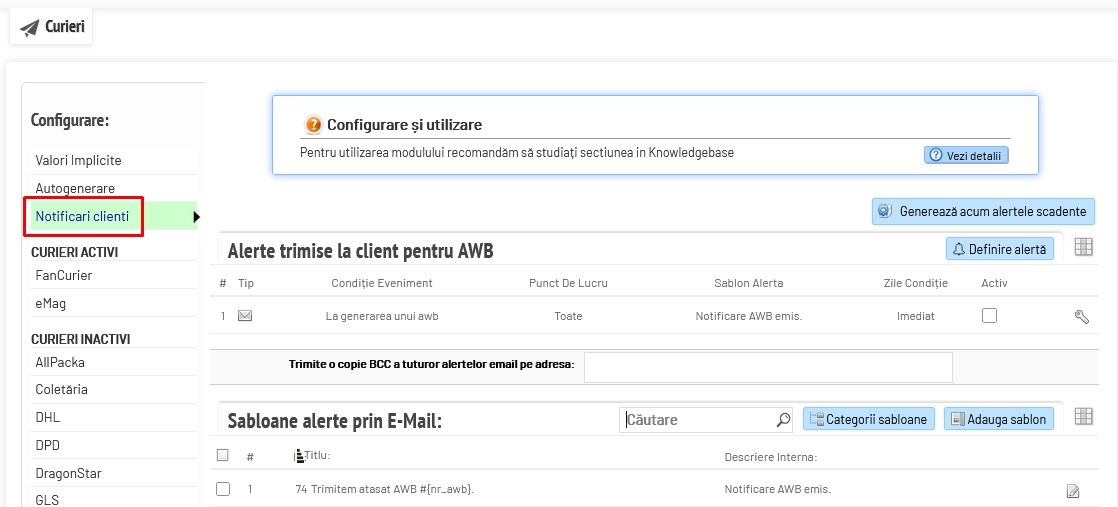Viewport: 1118px width, 507px height.
Task: Toggle the select-all templates checkbox
Action: pyautogui.click(x=223, y=455)
